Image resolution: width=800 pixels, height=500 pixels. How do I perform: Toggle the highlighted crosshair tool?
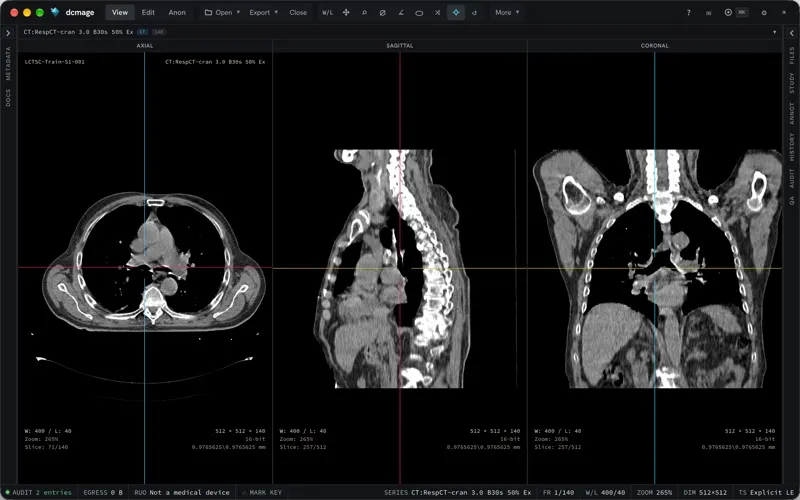[x=456, y=12]
